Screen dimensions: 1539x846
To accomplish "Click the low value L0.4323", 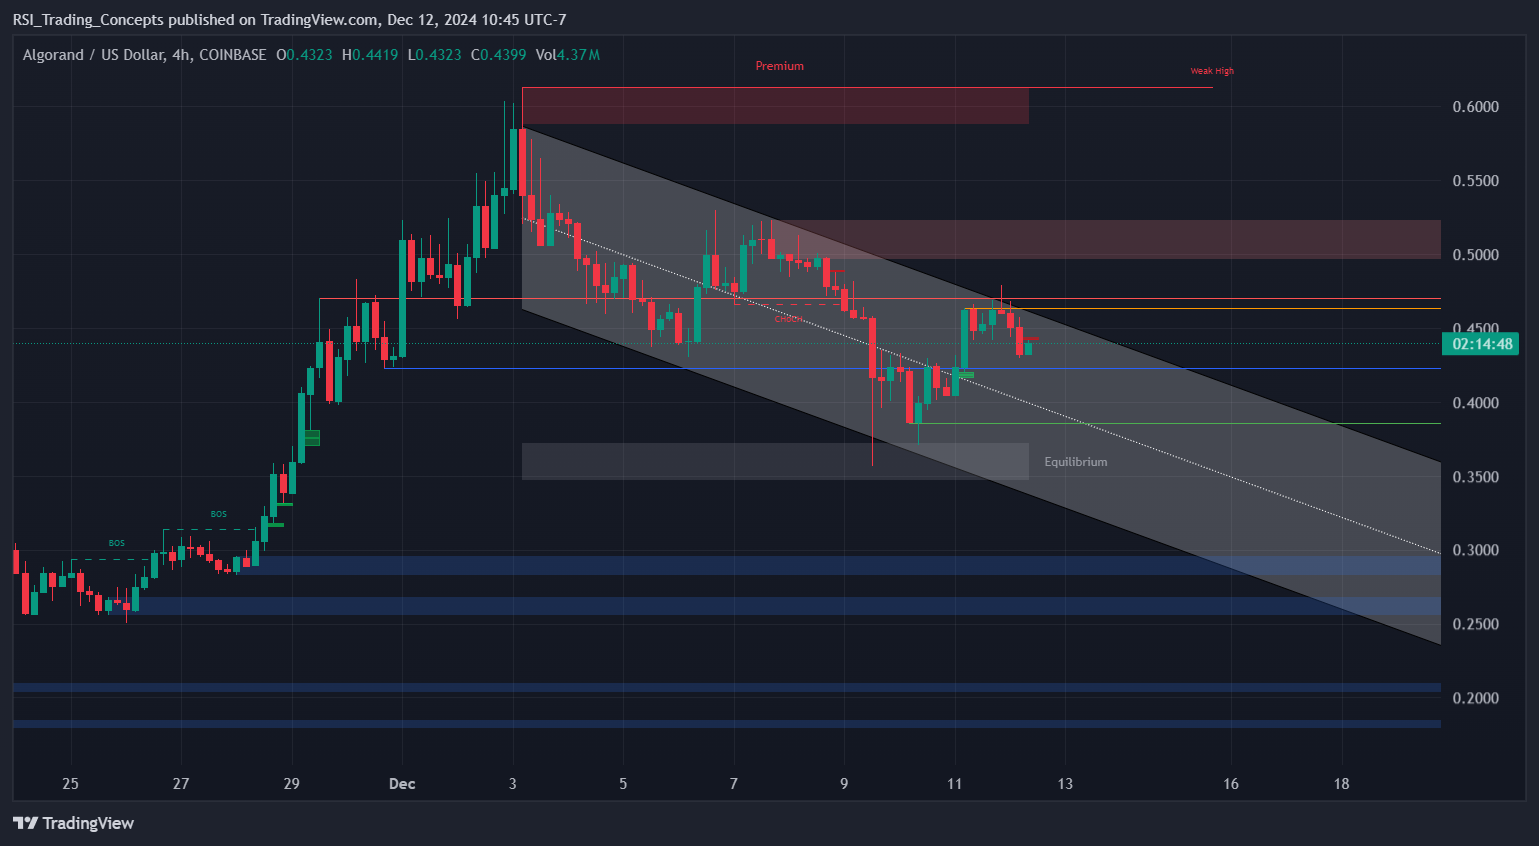I will pyautogui.click(x=434, y=55).
